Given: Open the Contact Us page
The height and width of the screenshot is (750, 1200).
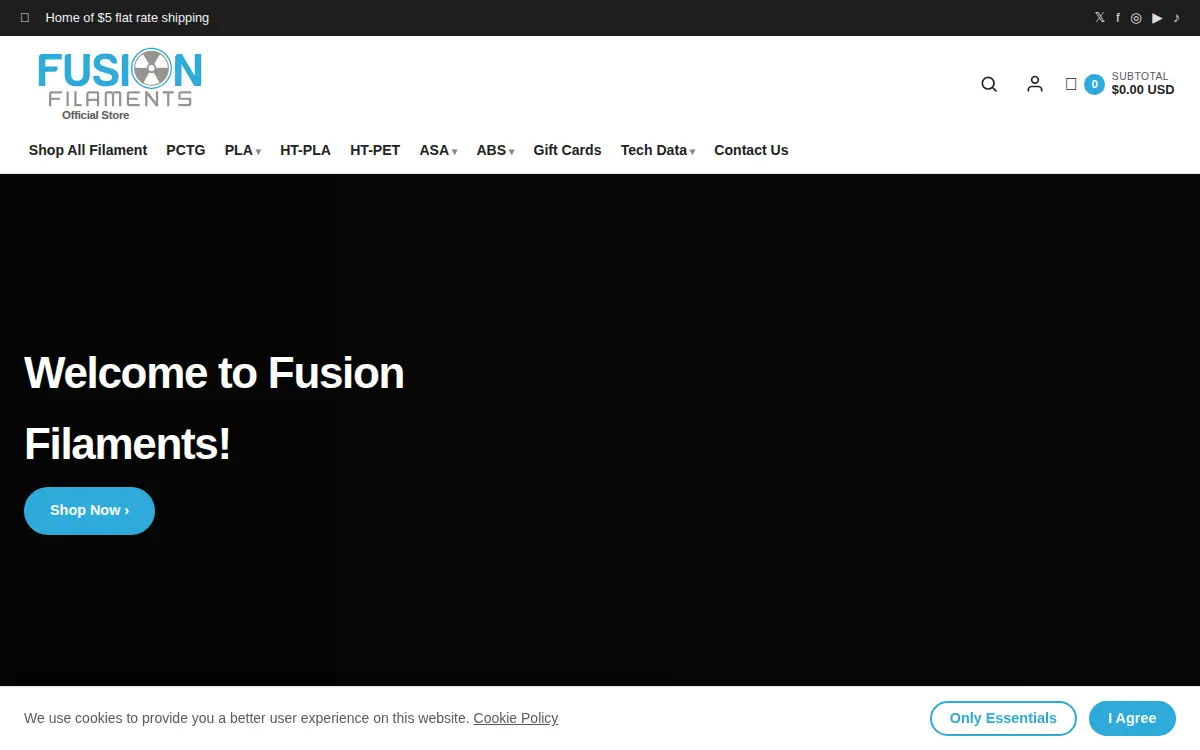Looking at the screenshot, I should pos(751,150).
